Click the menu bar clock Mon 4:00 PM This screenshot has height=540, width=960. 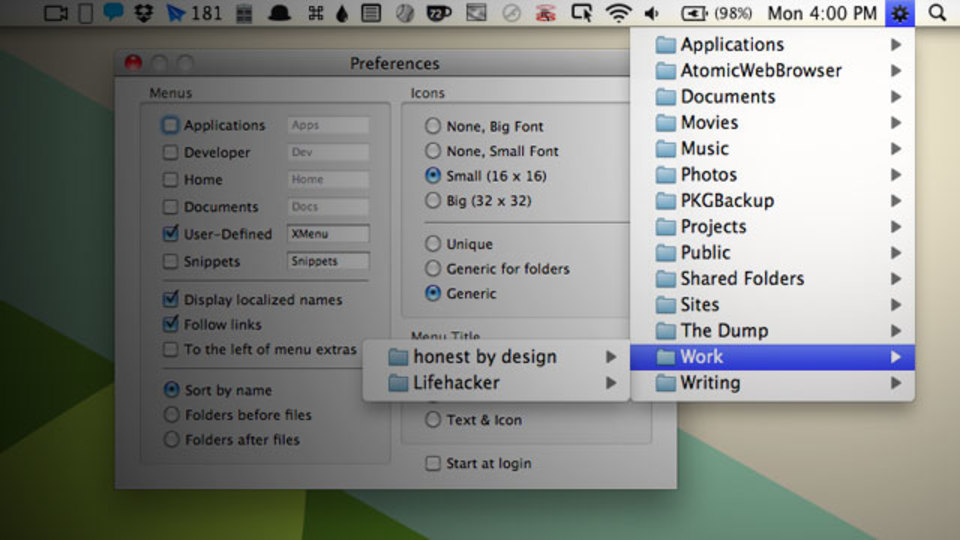coord(822,13)
